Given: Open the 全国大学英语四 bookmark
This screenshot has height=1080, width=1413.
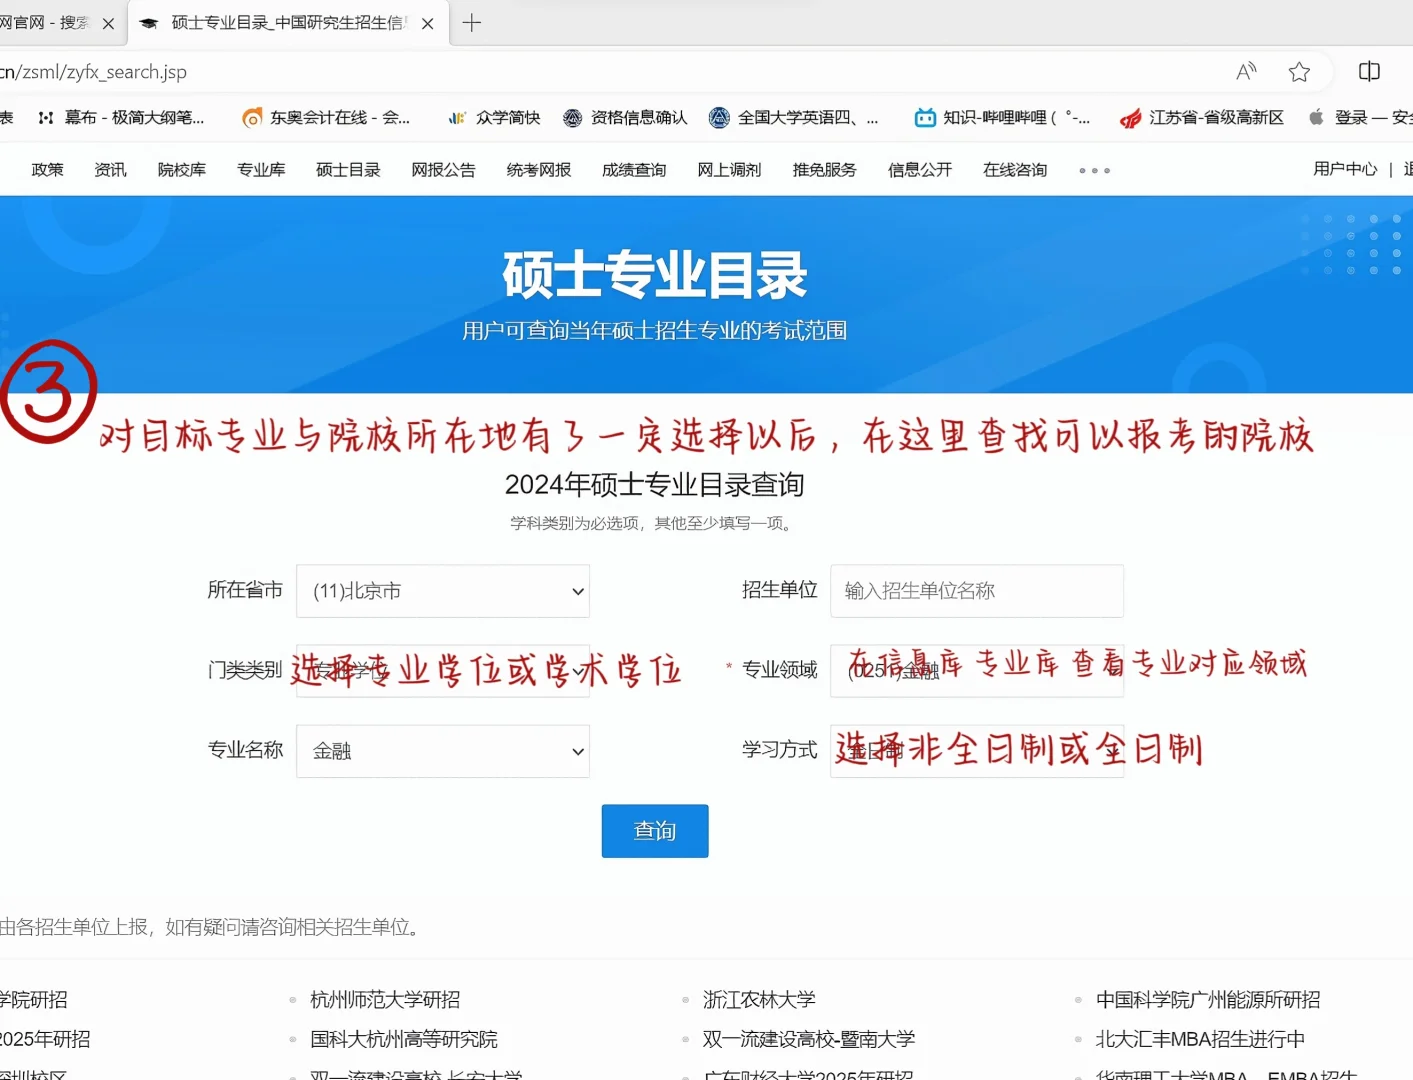Looking at the screenshot, I should (x=795, y=117).
